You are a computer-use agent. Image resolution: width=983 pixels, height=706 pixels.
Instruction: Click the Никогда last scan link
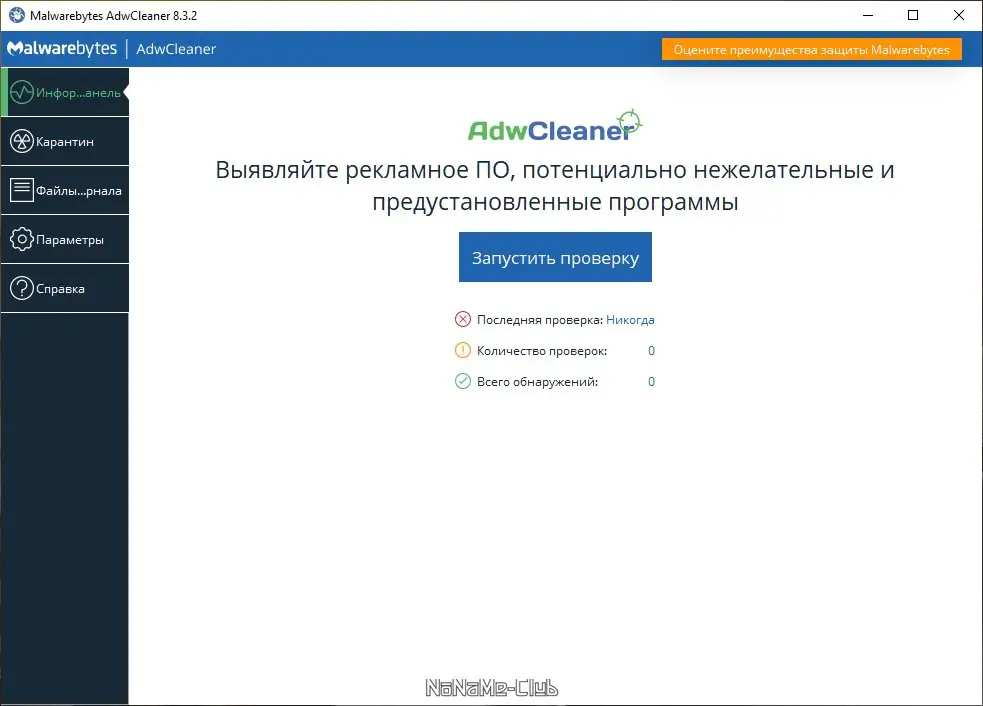pos(630,320)
